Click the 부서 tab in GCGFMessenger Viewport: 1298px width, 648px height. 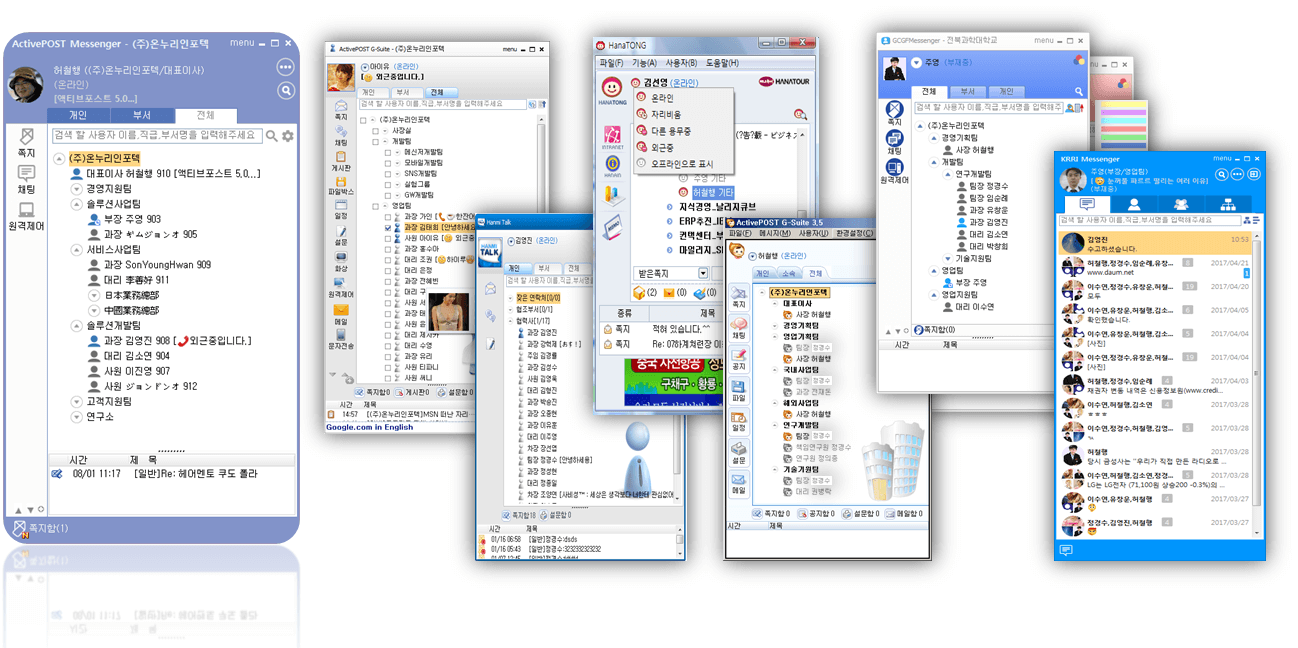tap(967, 91)
